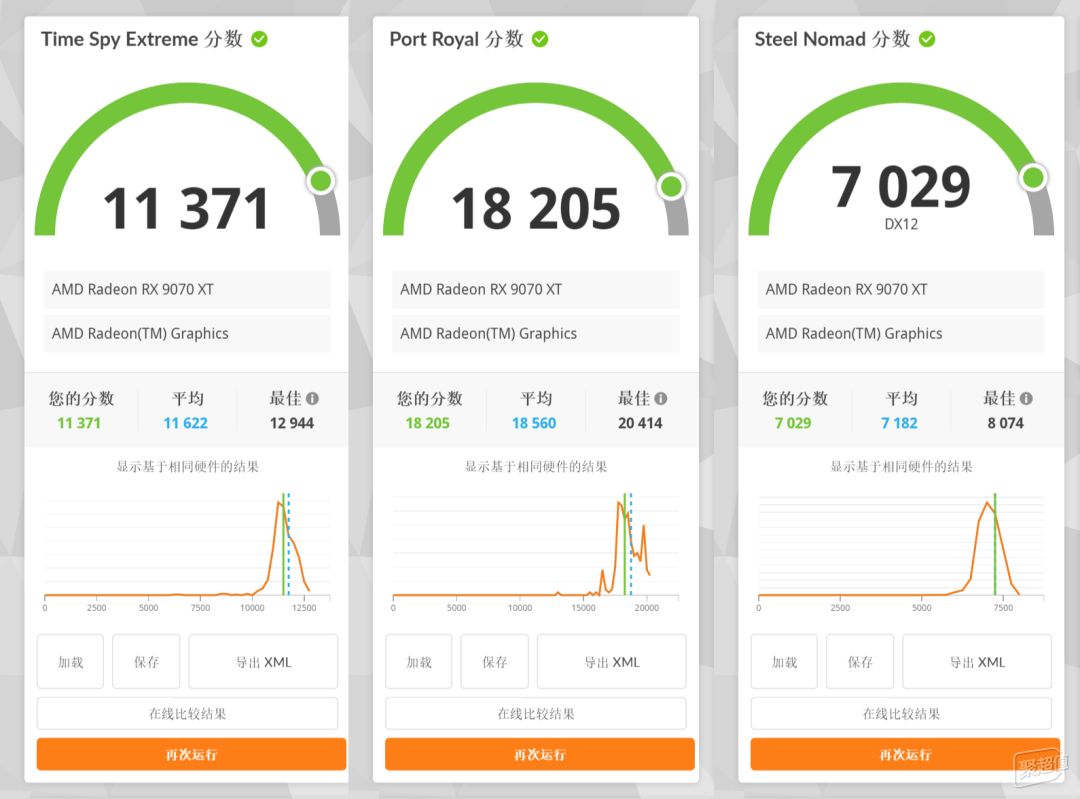Click the best score 8 074
The width and height of the screenshot is (1080, 799).
(x=1005, y=423)
